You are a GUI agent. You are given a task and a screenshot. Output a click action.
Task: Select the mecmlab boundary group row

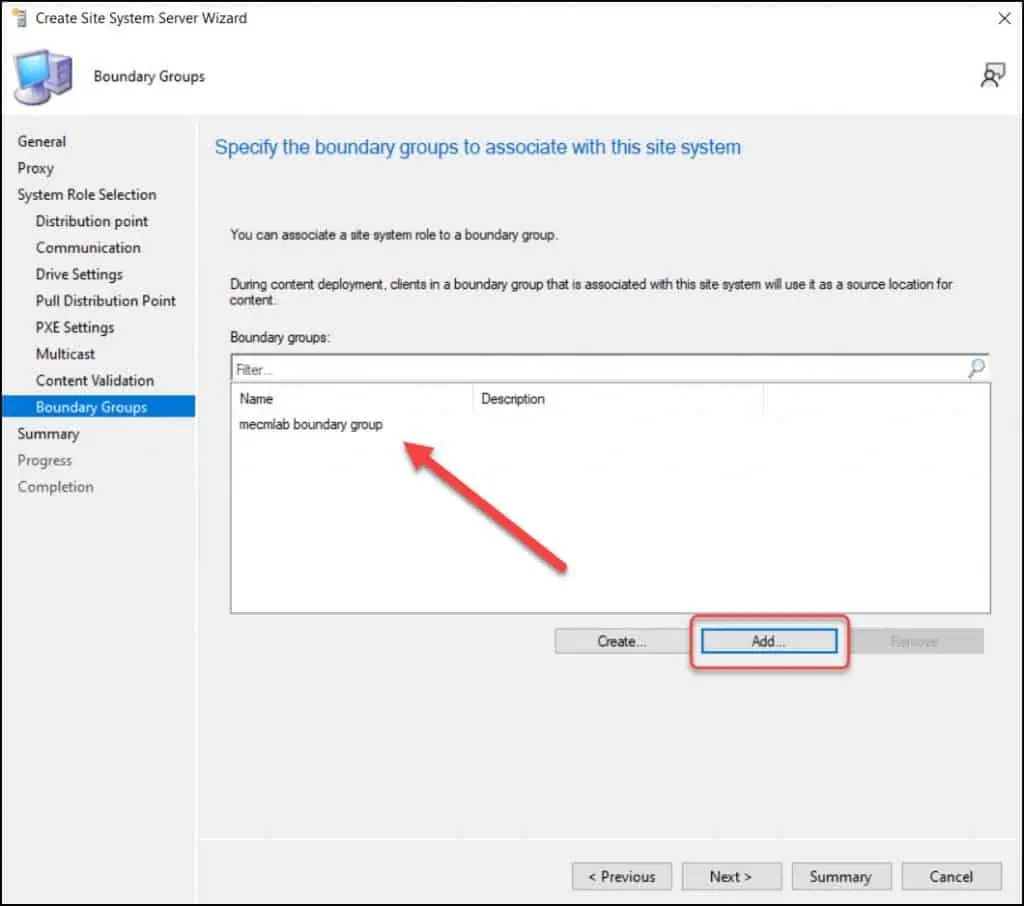click(311, 424)
